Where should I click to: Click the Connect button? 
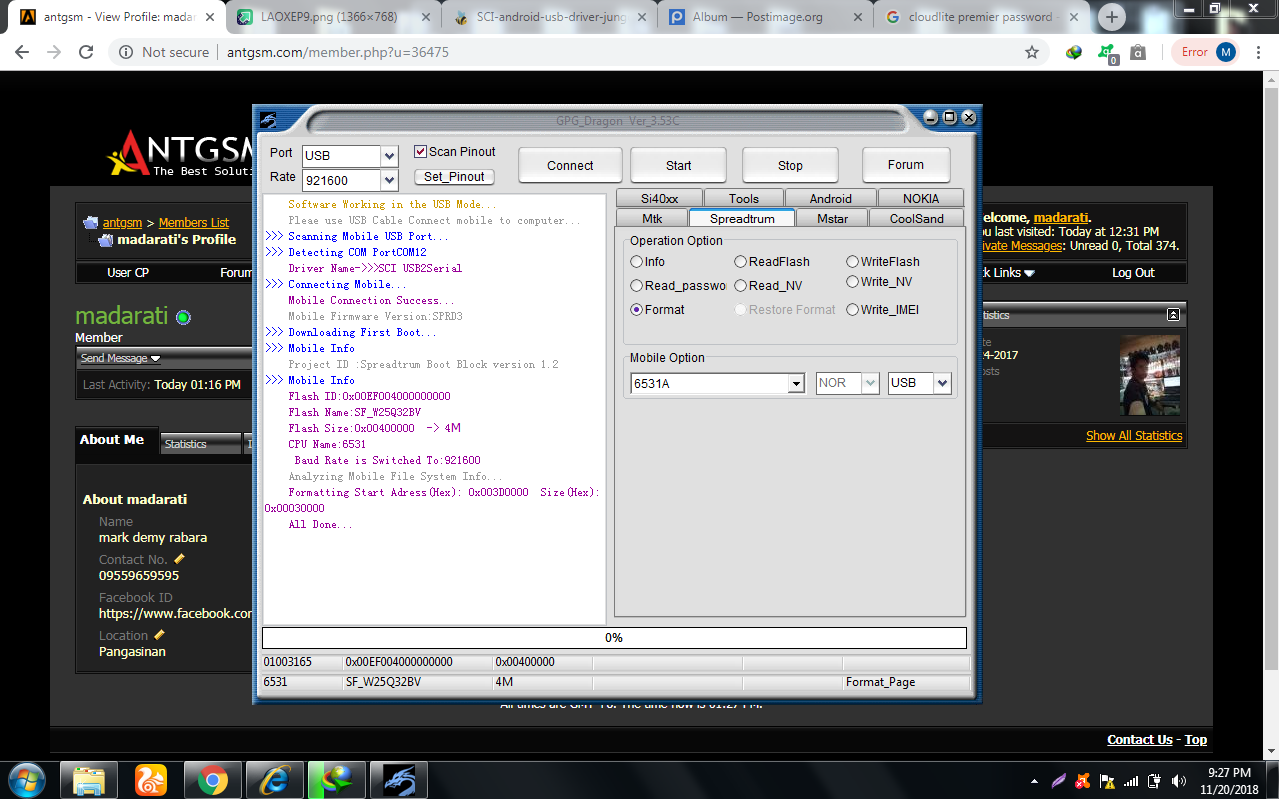click(570, 165)
